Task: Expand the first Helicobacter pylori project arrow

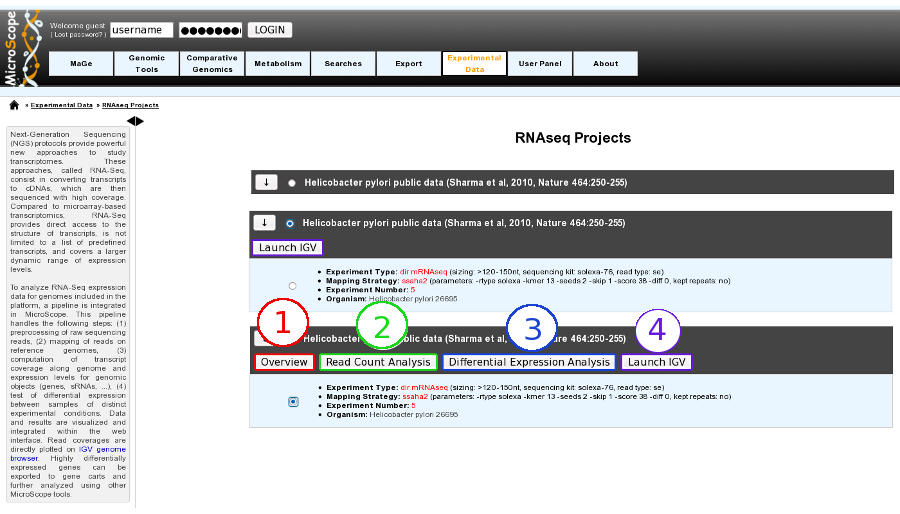Action: (266, 182)
